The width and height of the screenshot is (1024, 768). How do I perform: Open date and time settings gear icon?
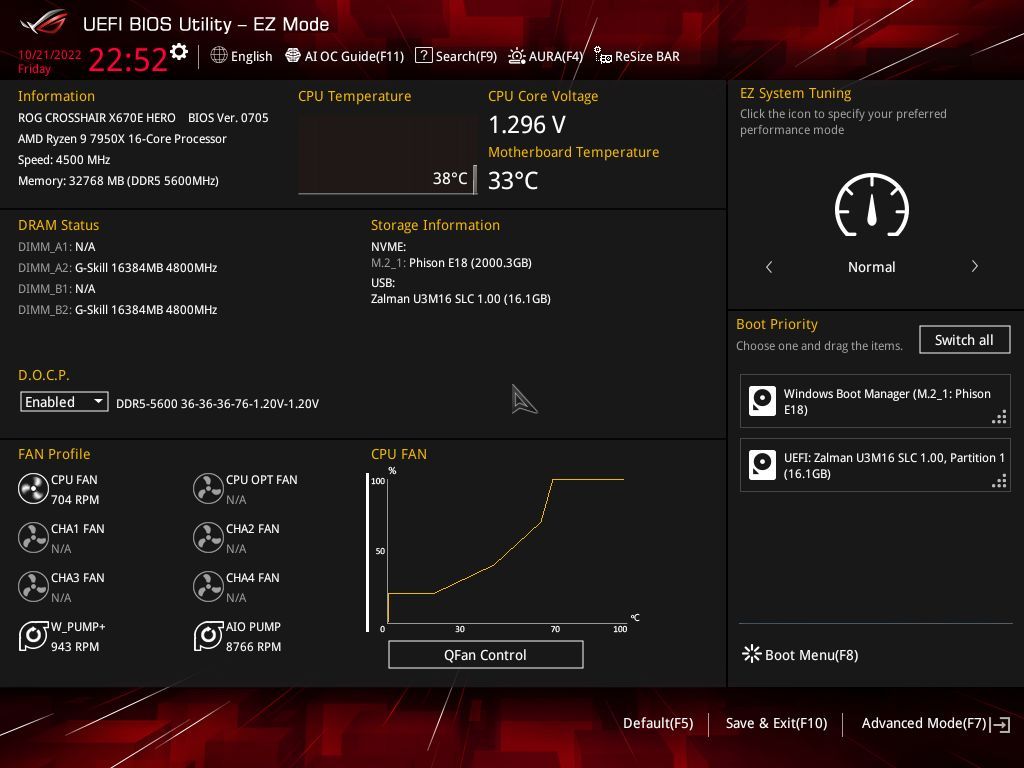pos(179,52)
